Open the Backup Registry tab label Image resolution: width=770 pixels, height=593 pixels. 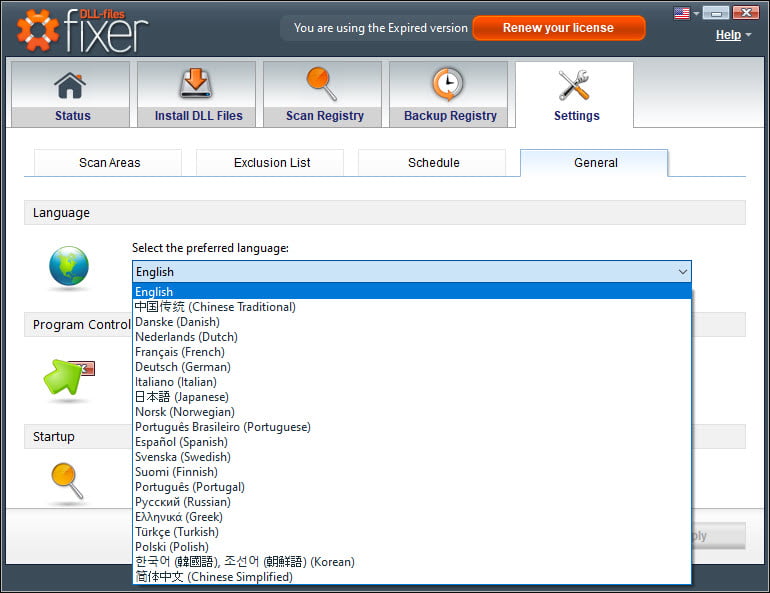point(450,116)
